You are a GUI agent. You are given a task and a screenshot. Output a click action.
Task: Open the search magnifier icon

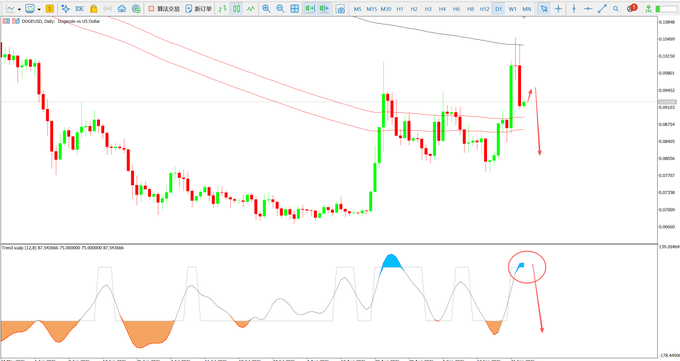pos(616,9)
